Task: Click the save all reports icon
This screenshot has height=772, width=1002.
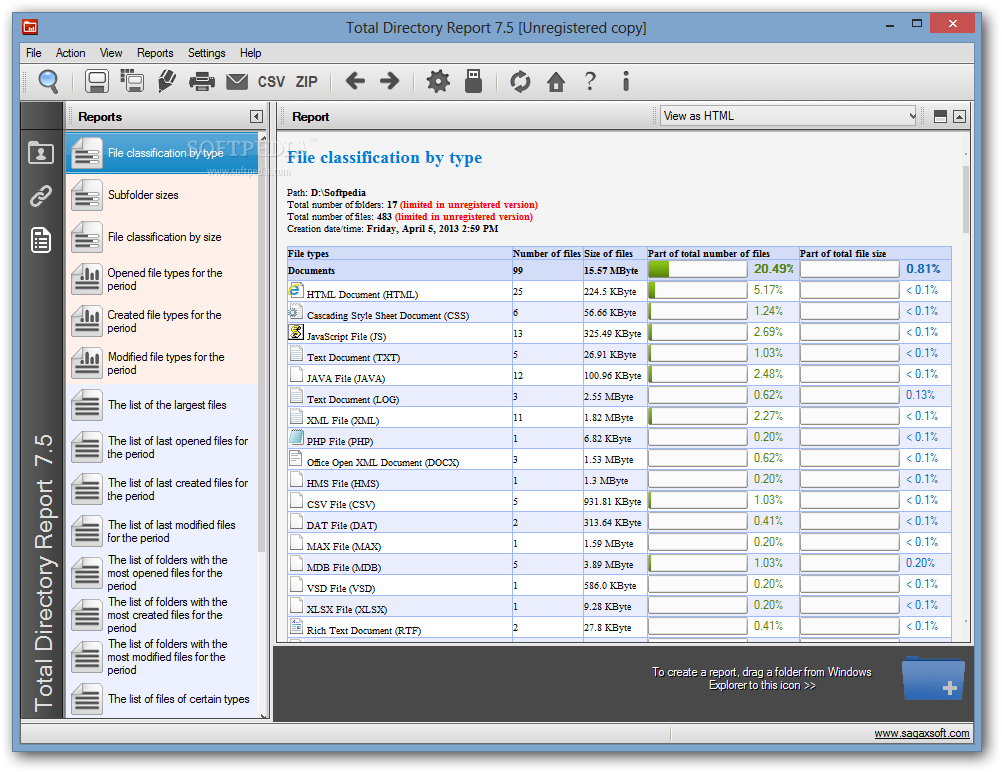Action: coord(132,81)
